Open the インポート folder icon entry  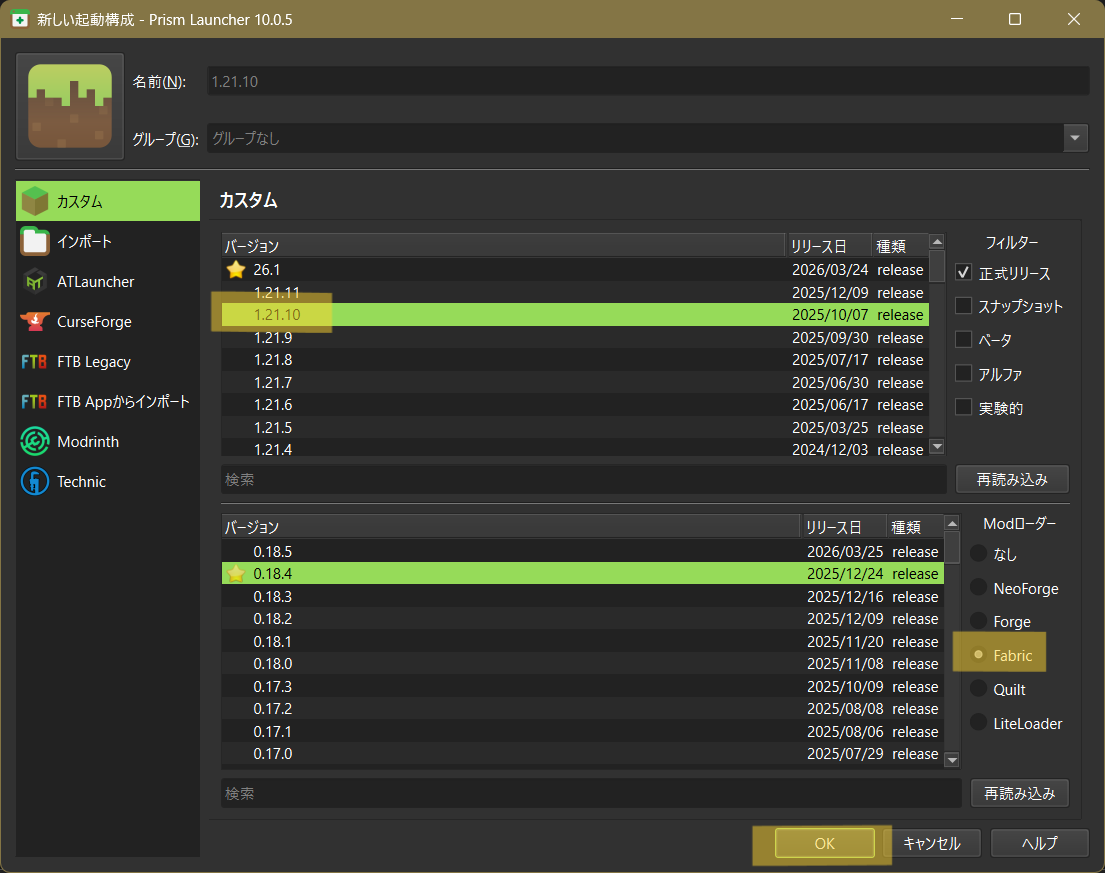click(35, 242)
